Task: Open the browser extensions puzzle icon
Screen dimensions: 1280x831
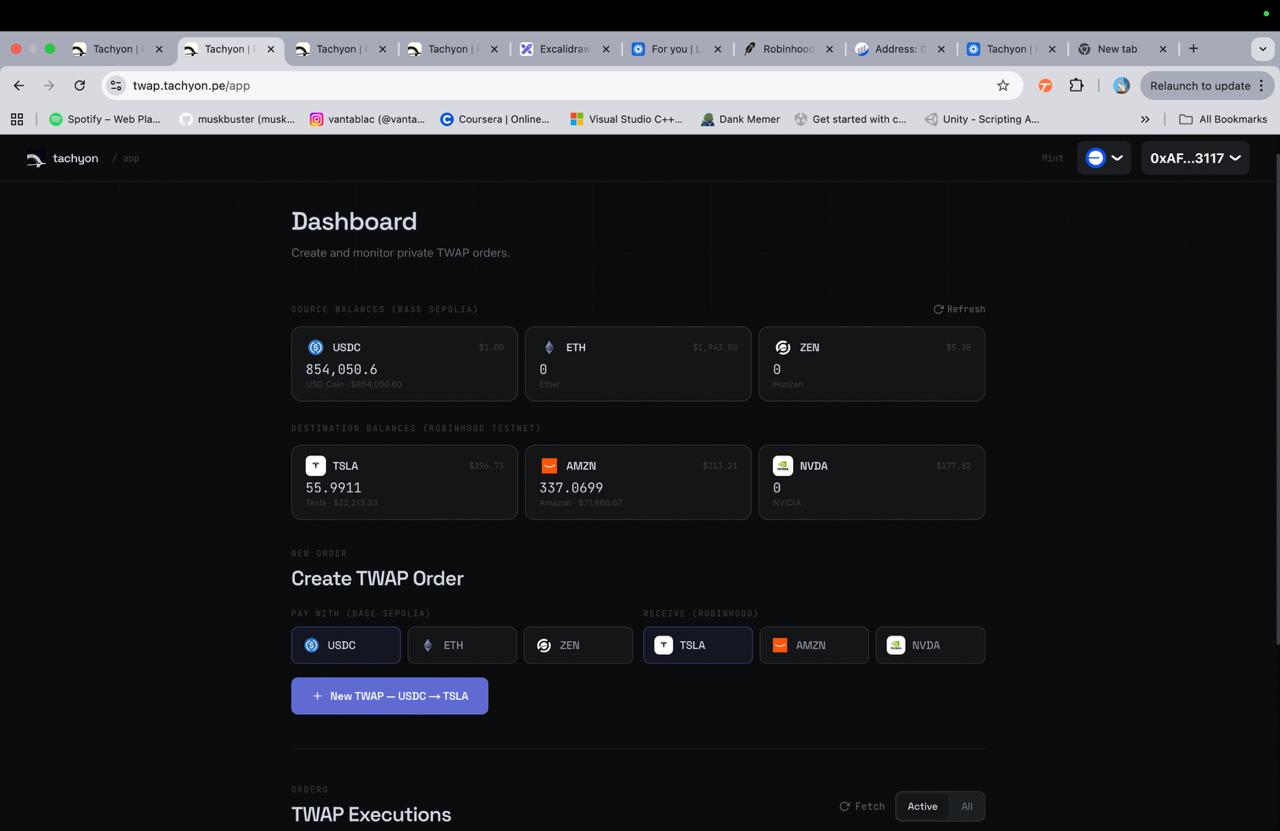Action: click(1076, 86)
